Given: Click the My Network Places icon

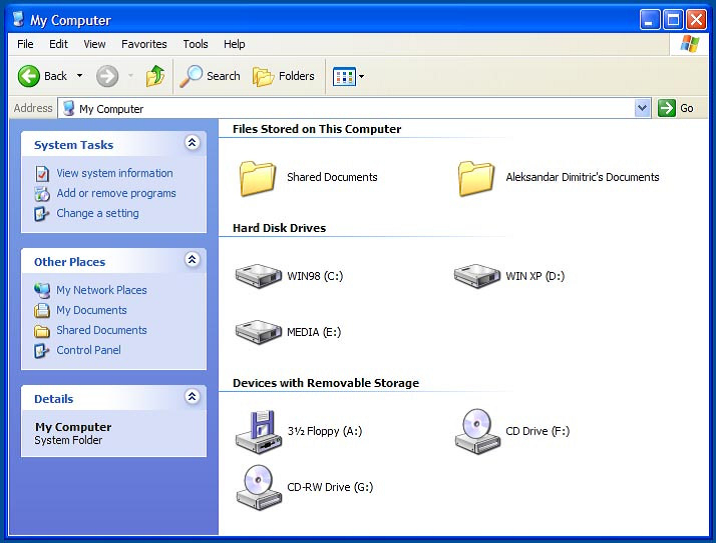Looking at the screenshot, I should pos(42,290).
